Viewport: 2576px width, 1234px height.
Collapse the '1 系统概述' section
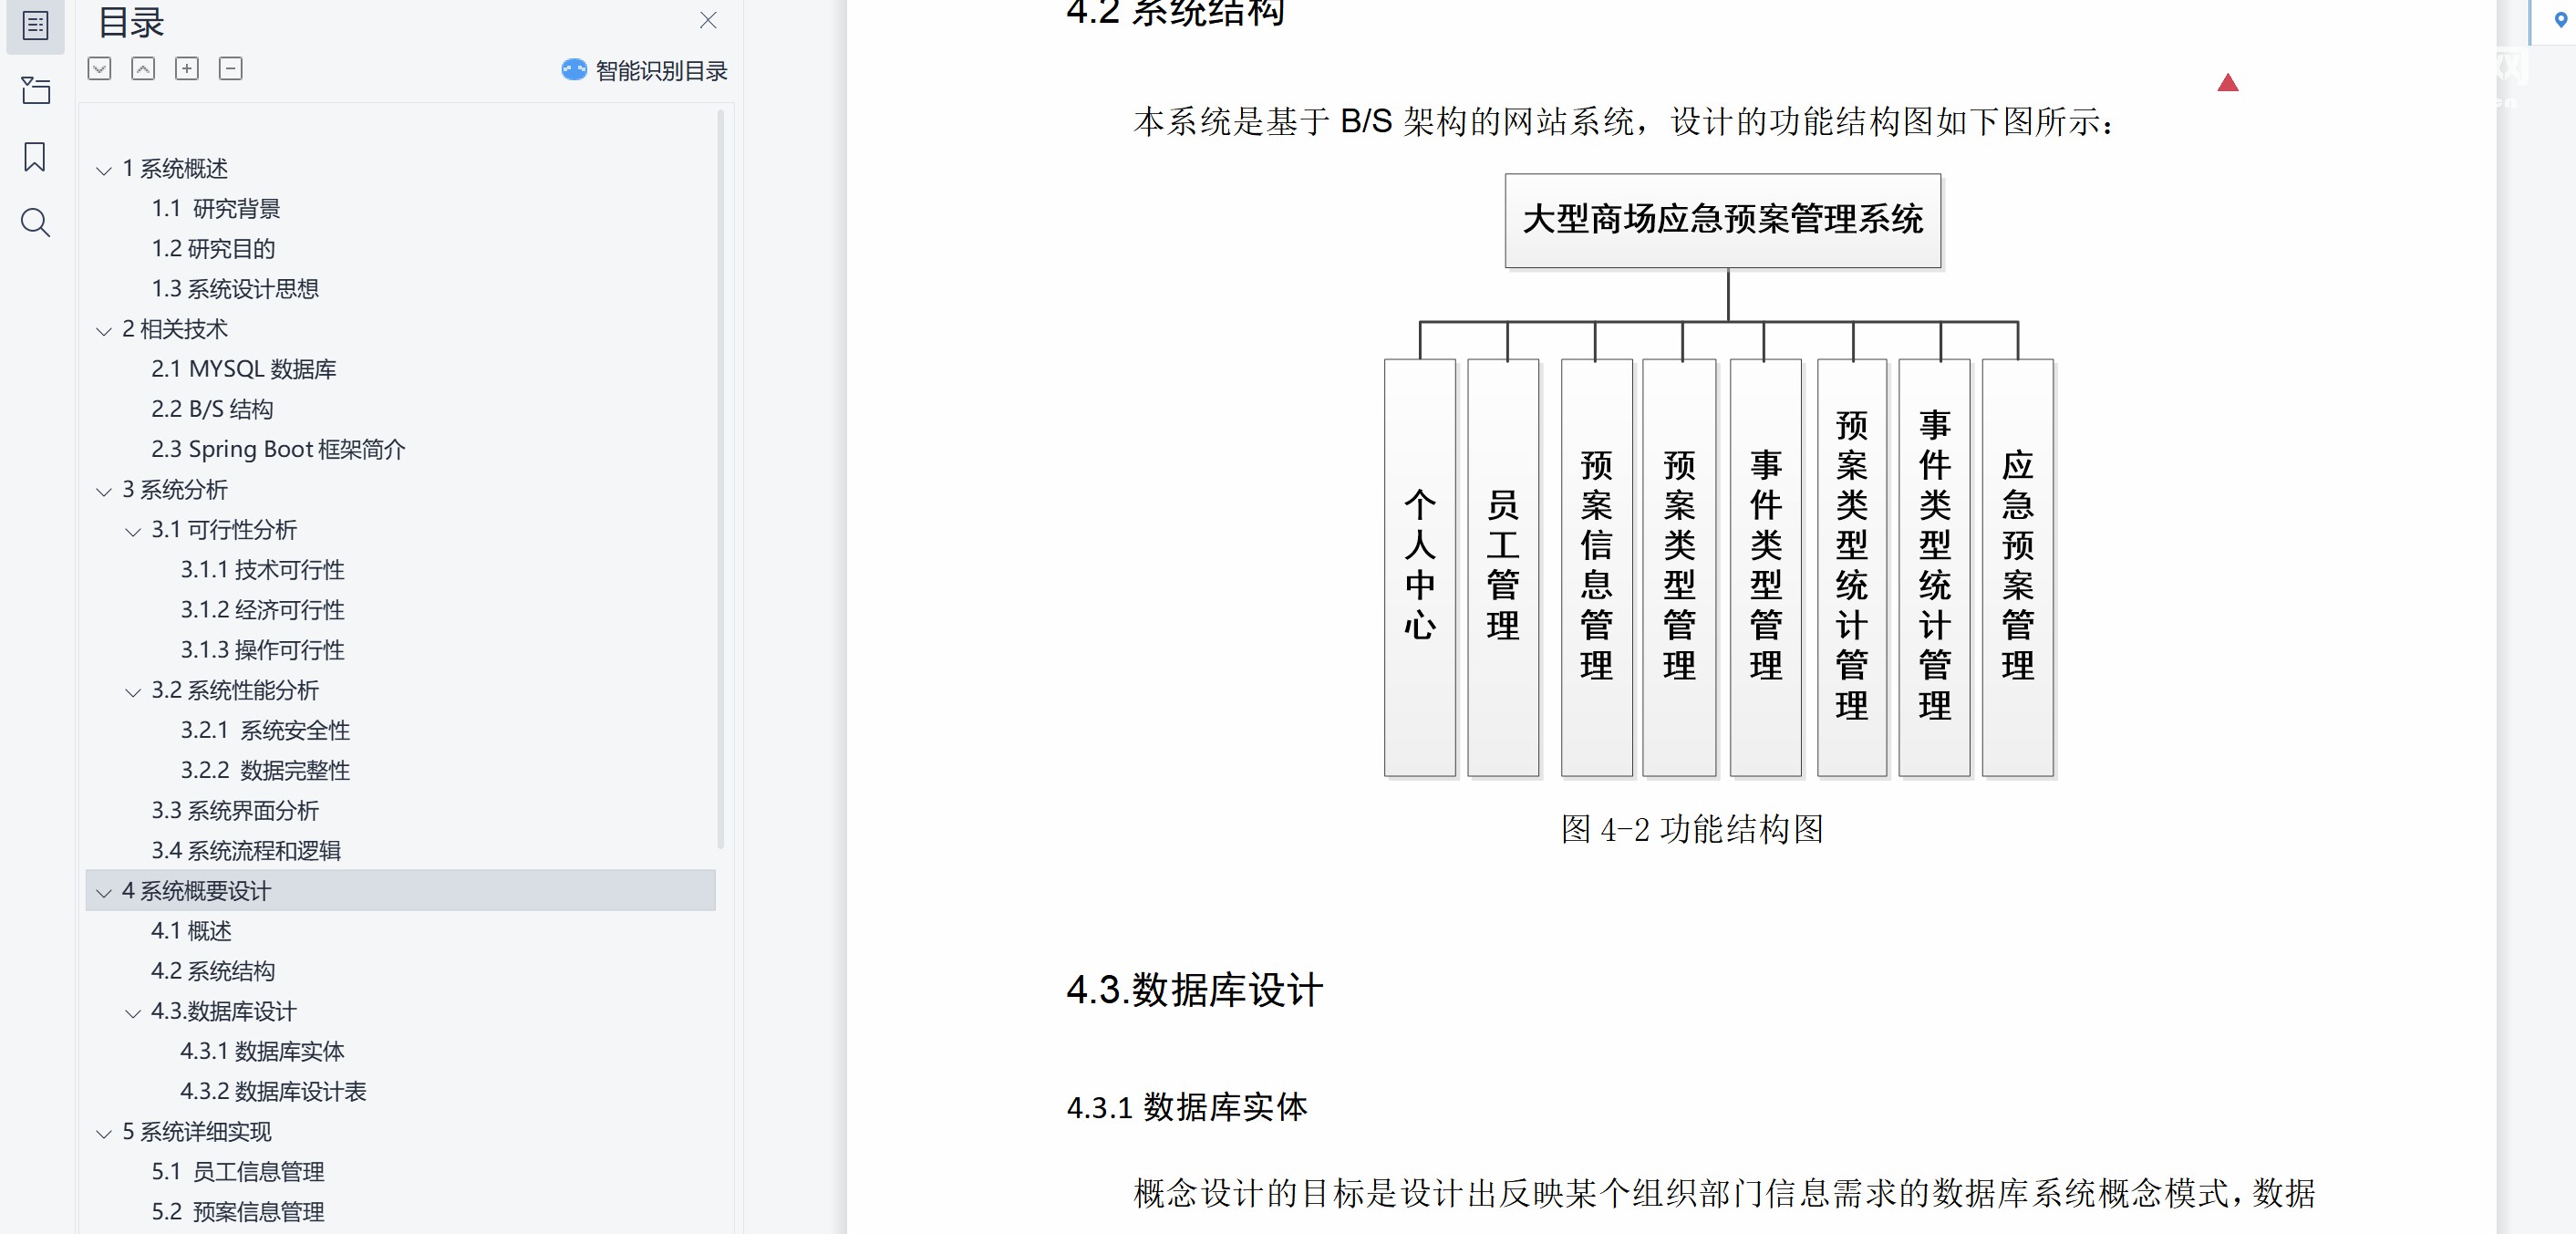pos(103,171)
